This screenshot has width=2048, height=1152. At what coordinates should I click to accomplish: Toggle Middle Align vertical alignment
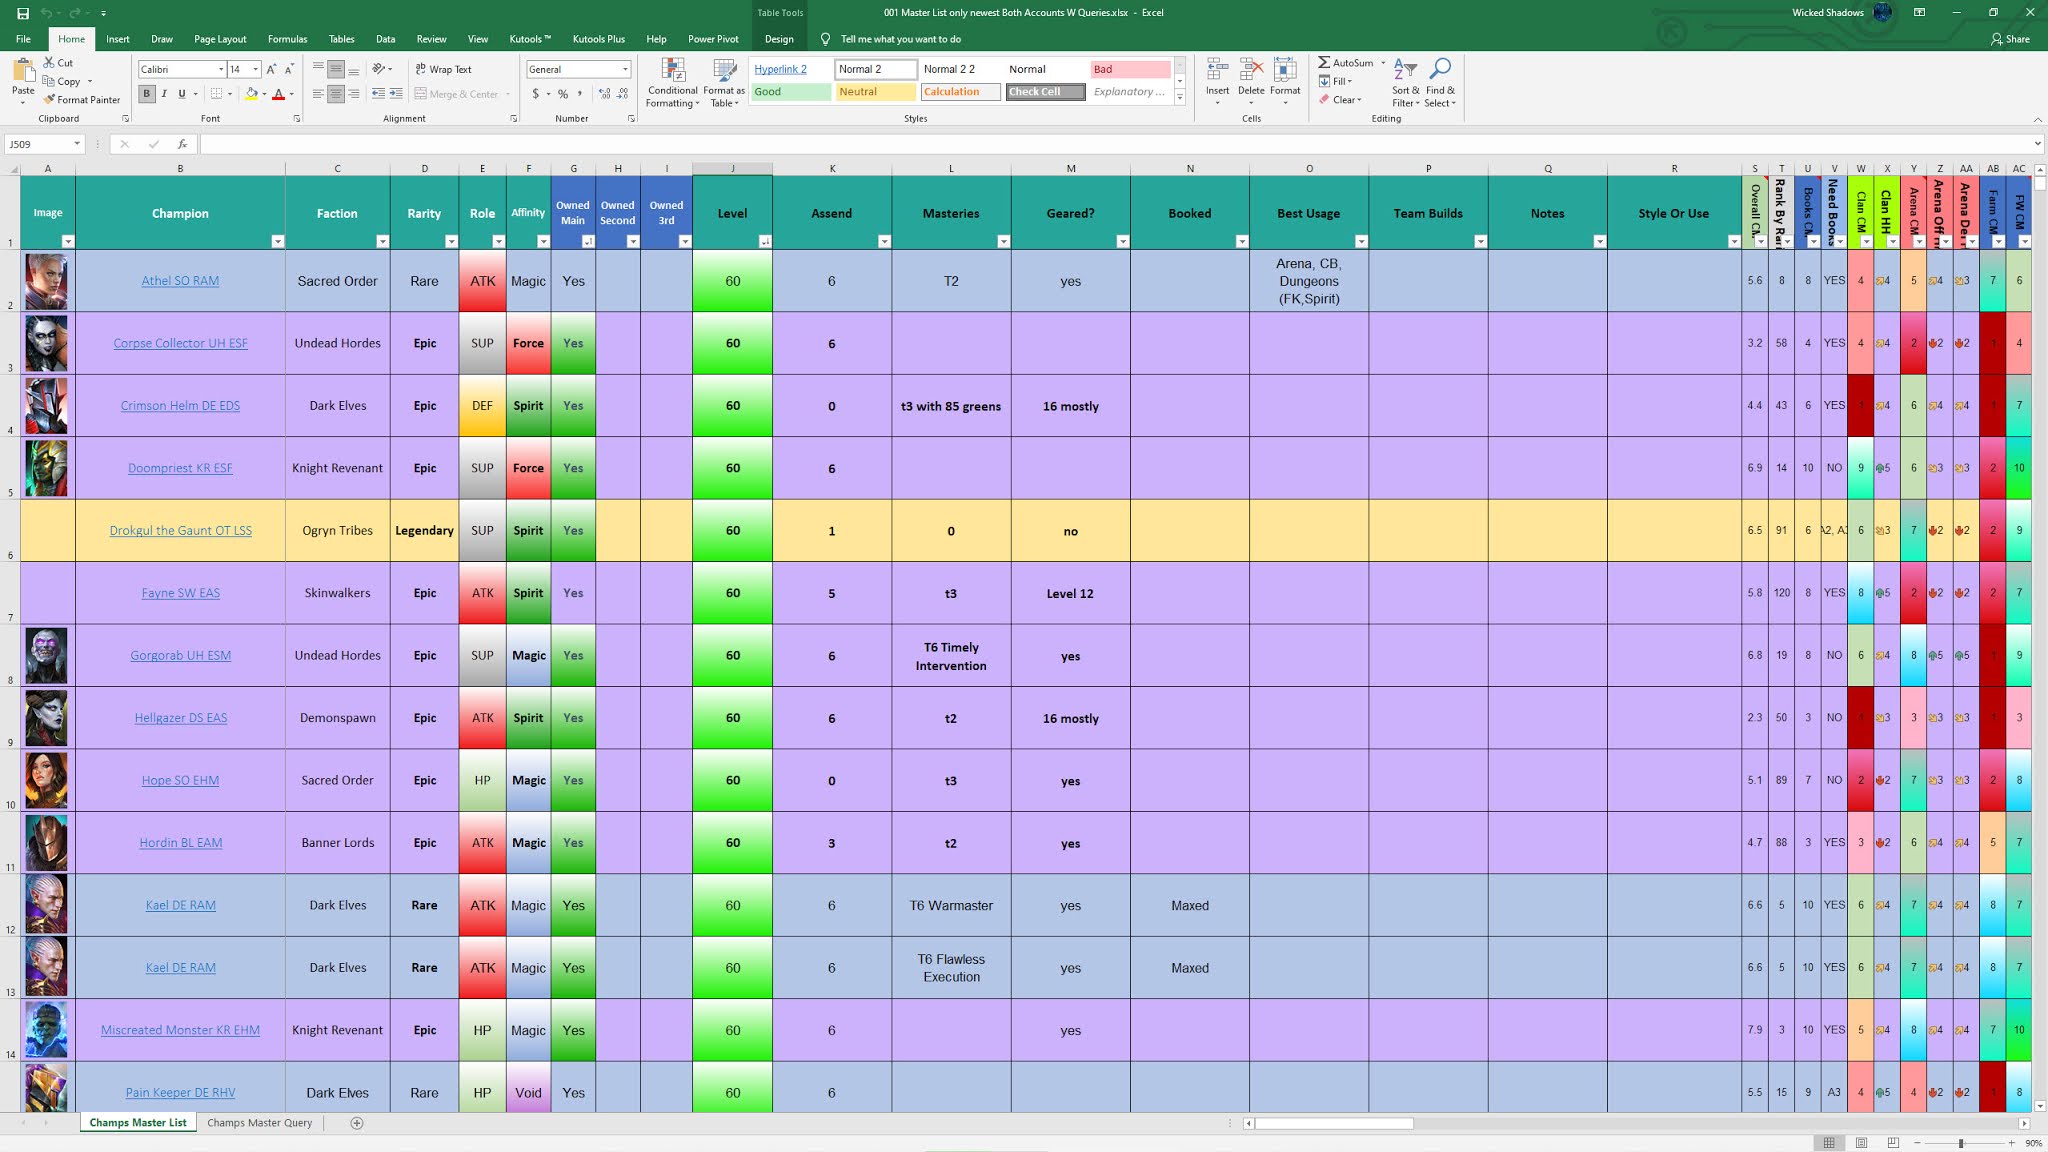(336, 69)
